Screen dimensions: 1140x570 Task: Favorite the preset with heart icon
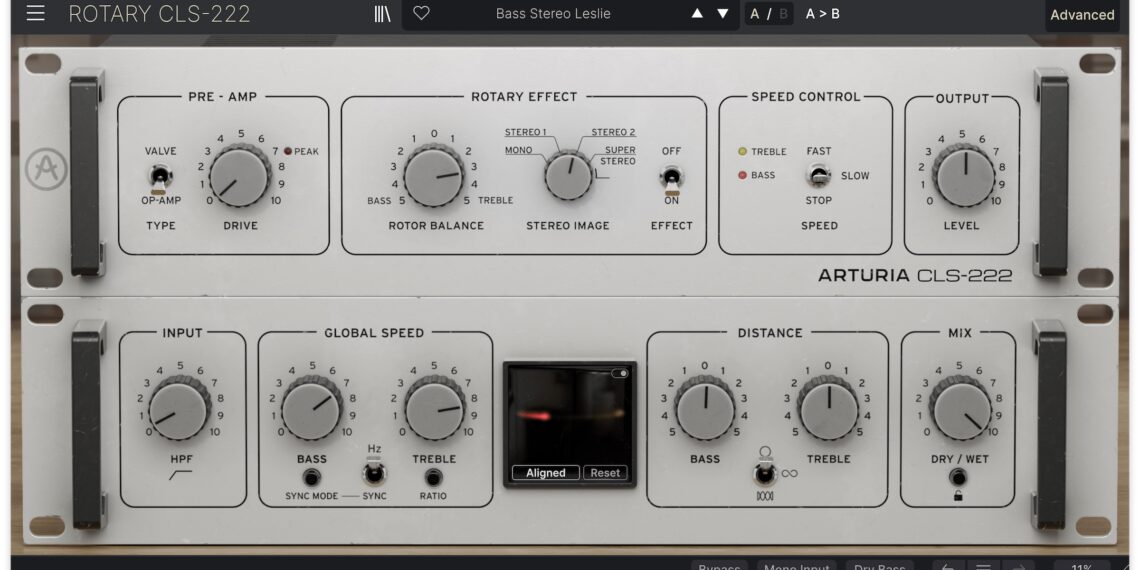tap(421, 14)
